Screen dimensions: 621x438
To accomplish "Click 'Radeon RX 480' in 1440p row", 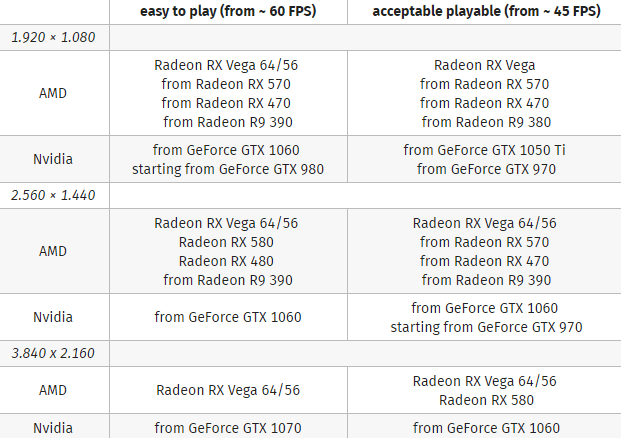I will pyautogui.click(x=226, y=261).
